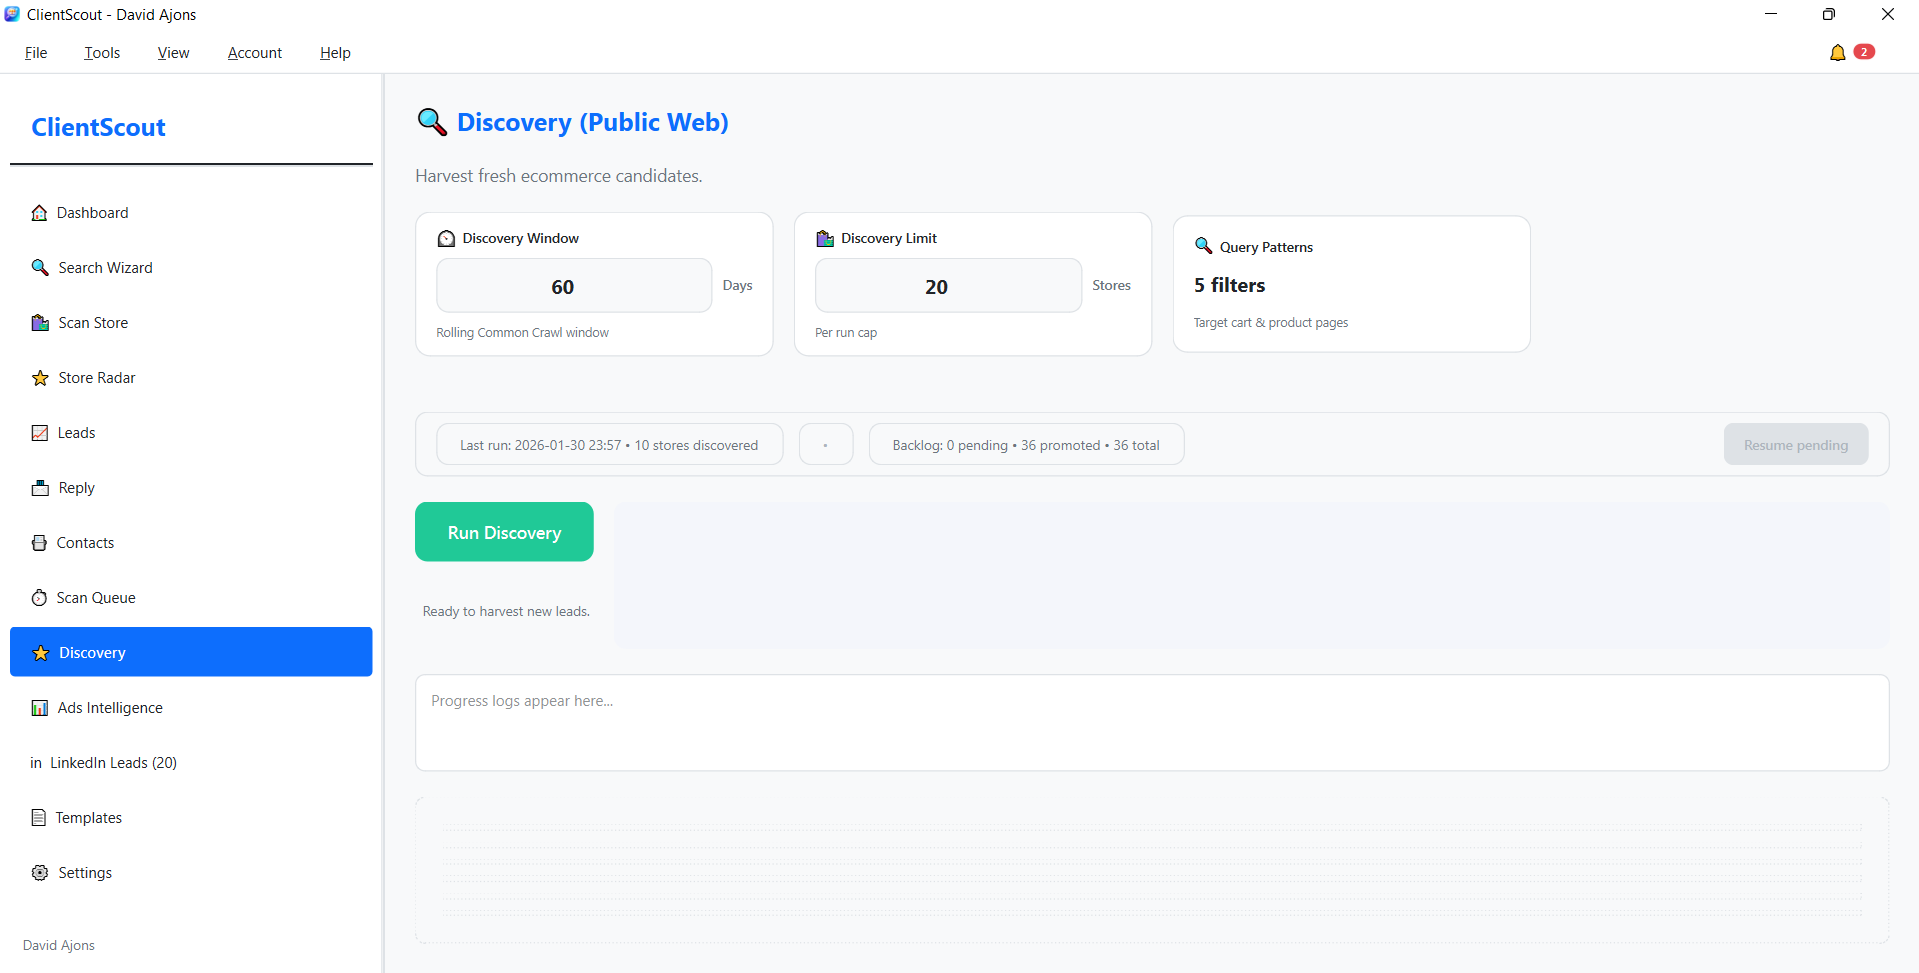This screenshot has height=973, width=1919.
Task: Open the View menu
Action: pos(173,53)
